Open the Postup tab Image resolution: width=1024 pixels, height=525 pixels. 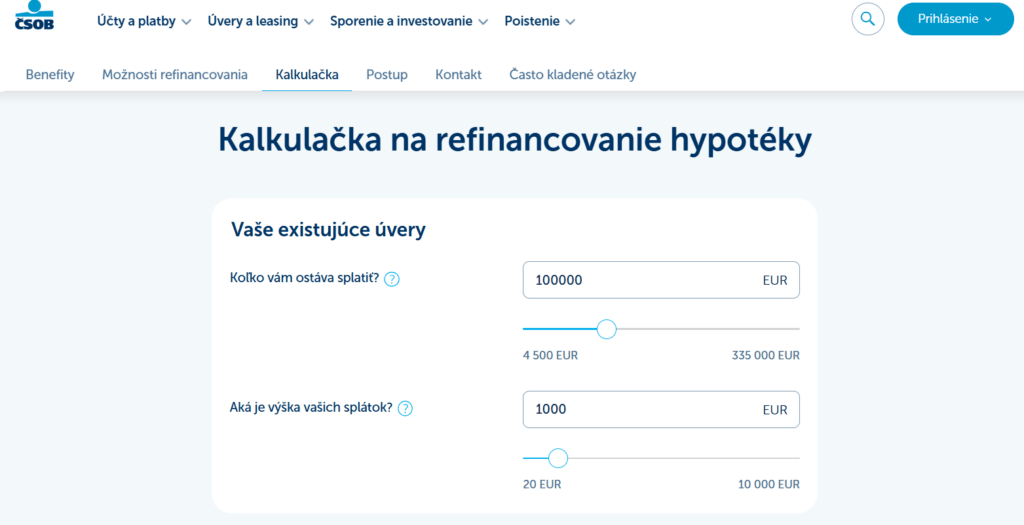pos(387,75)
